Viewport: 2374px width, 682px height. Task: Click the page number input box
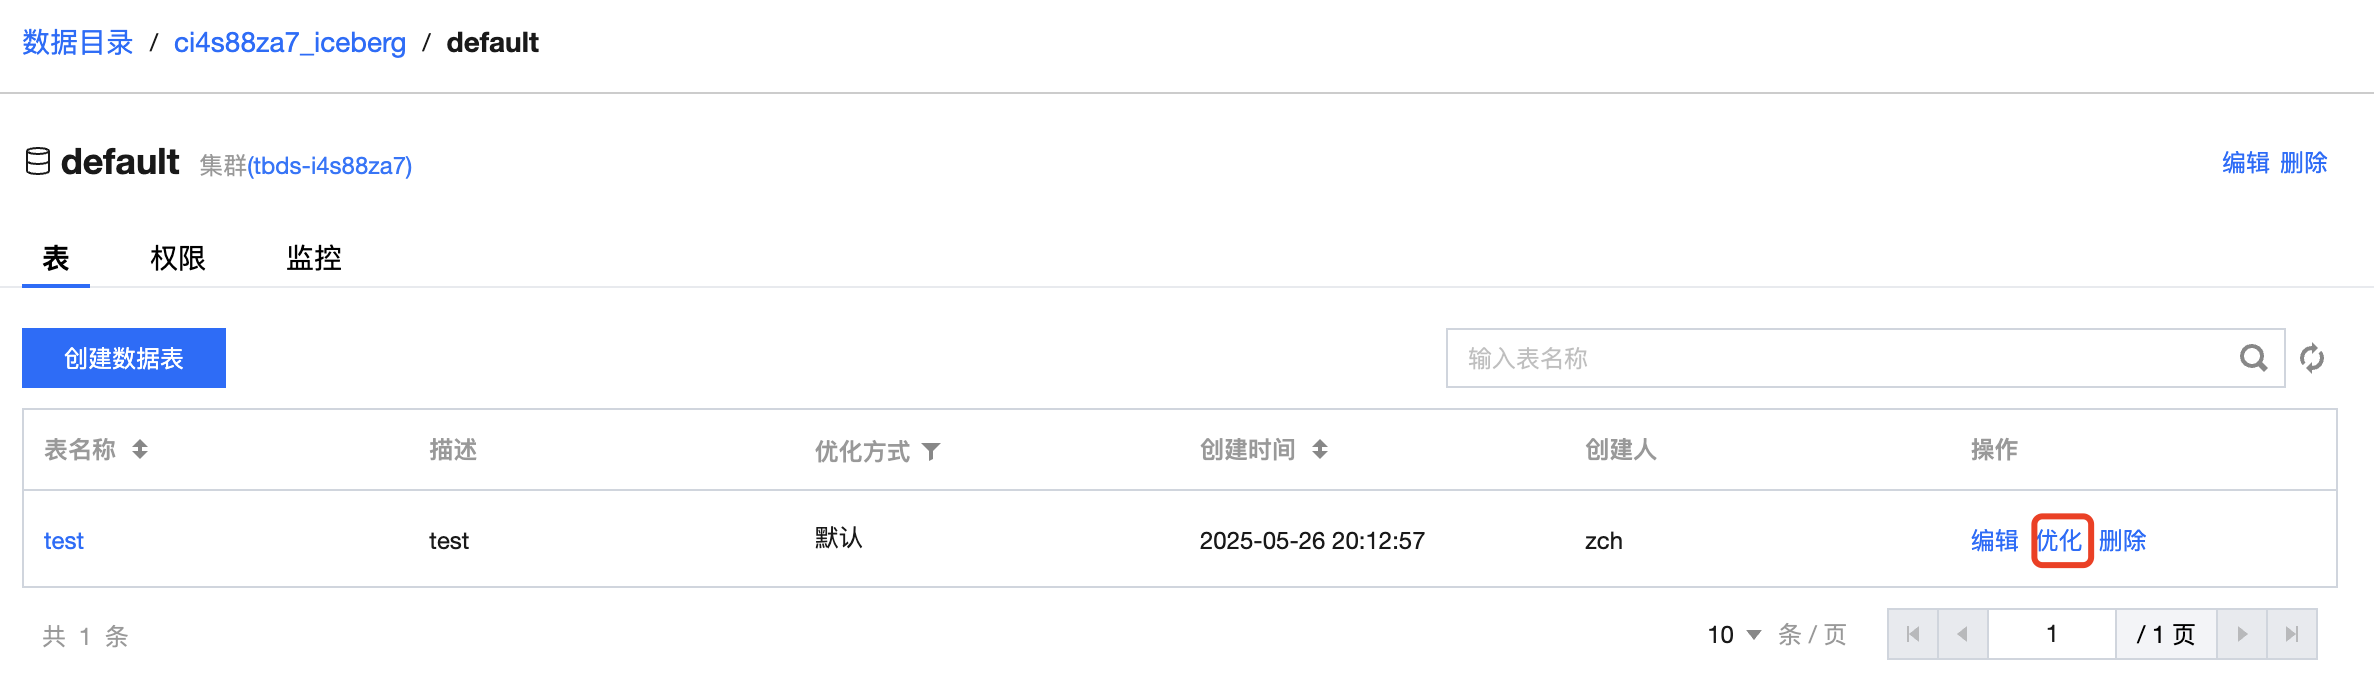(x=2051, y=634)
